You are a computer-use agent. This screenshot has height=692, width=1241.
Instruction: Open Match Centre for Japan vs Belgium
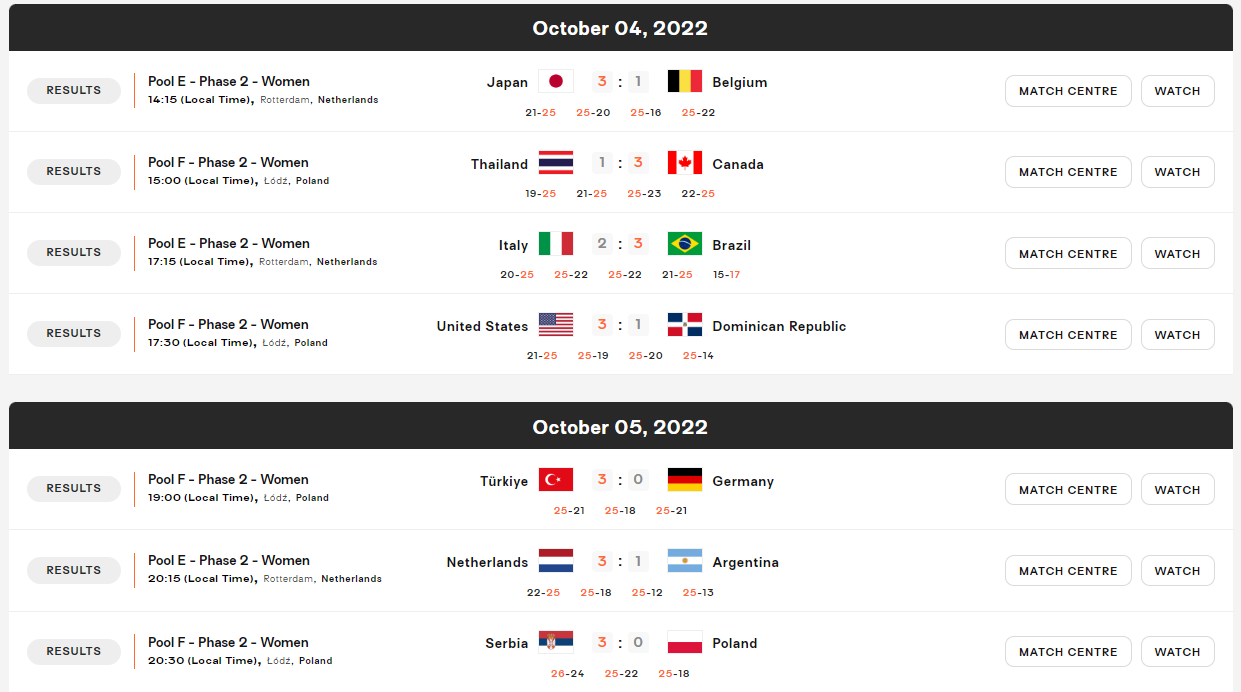[x=1068, y=91]
